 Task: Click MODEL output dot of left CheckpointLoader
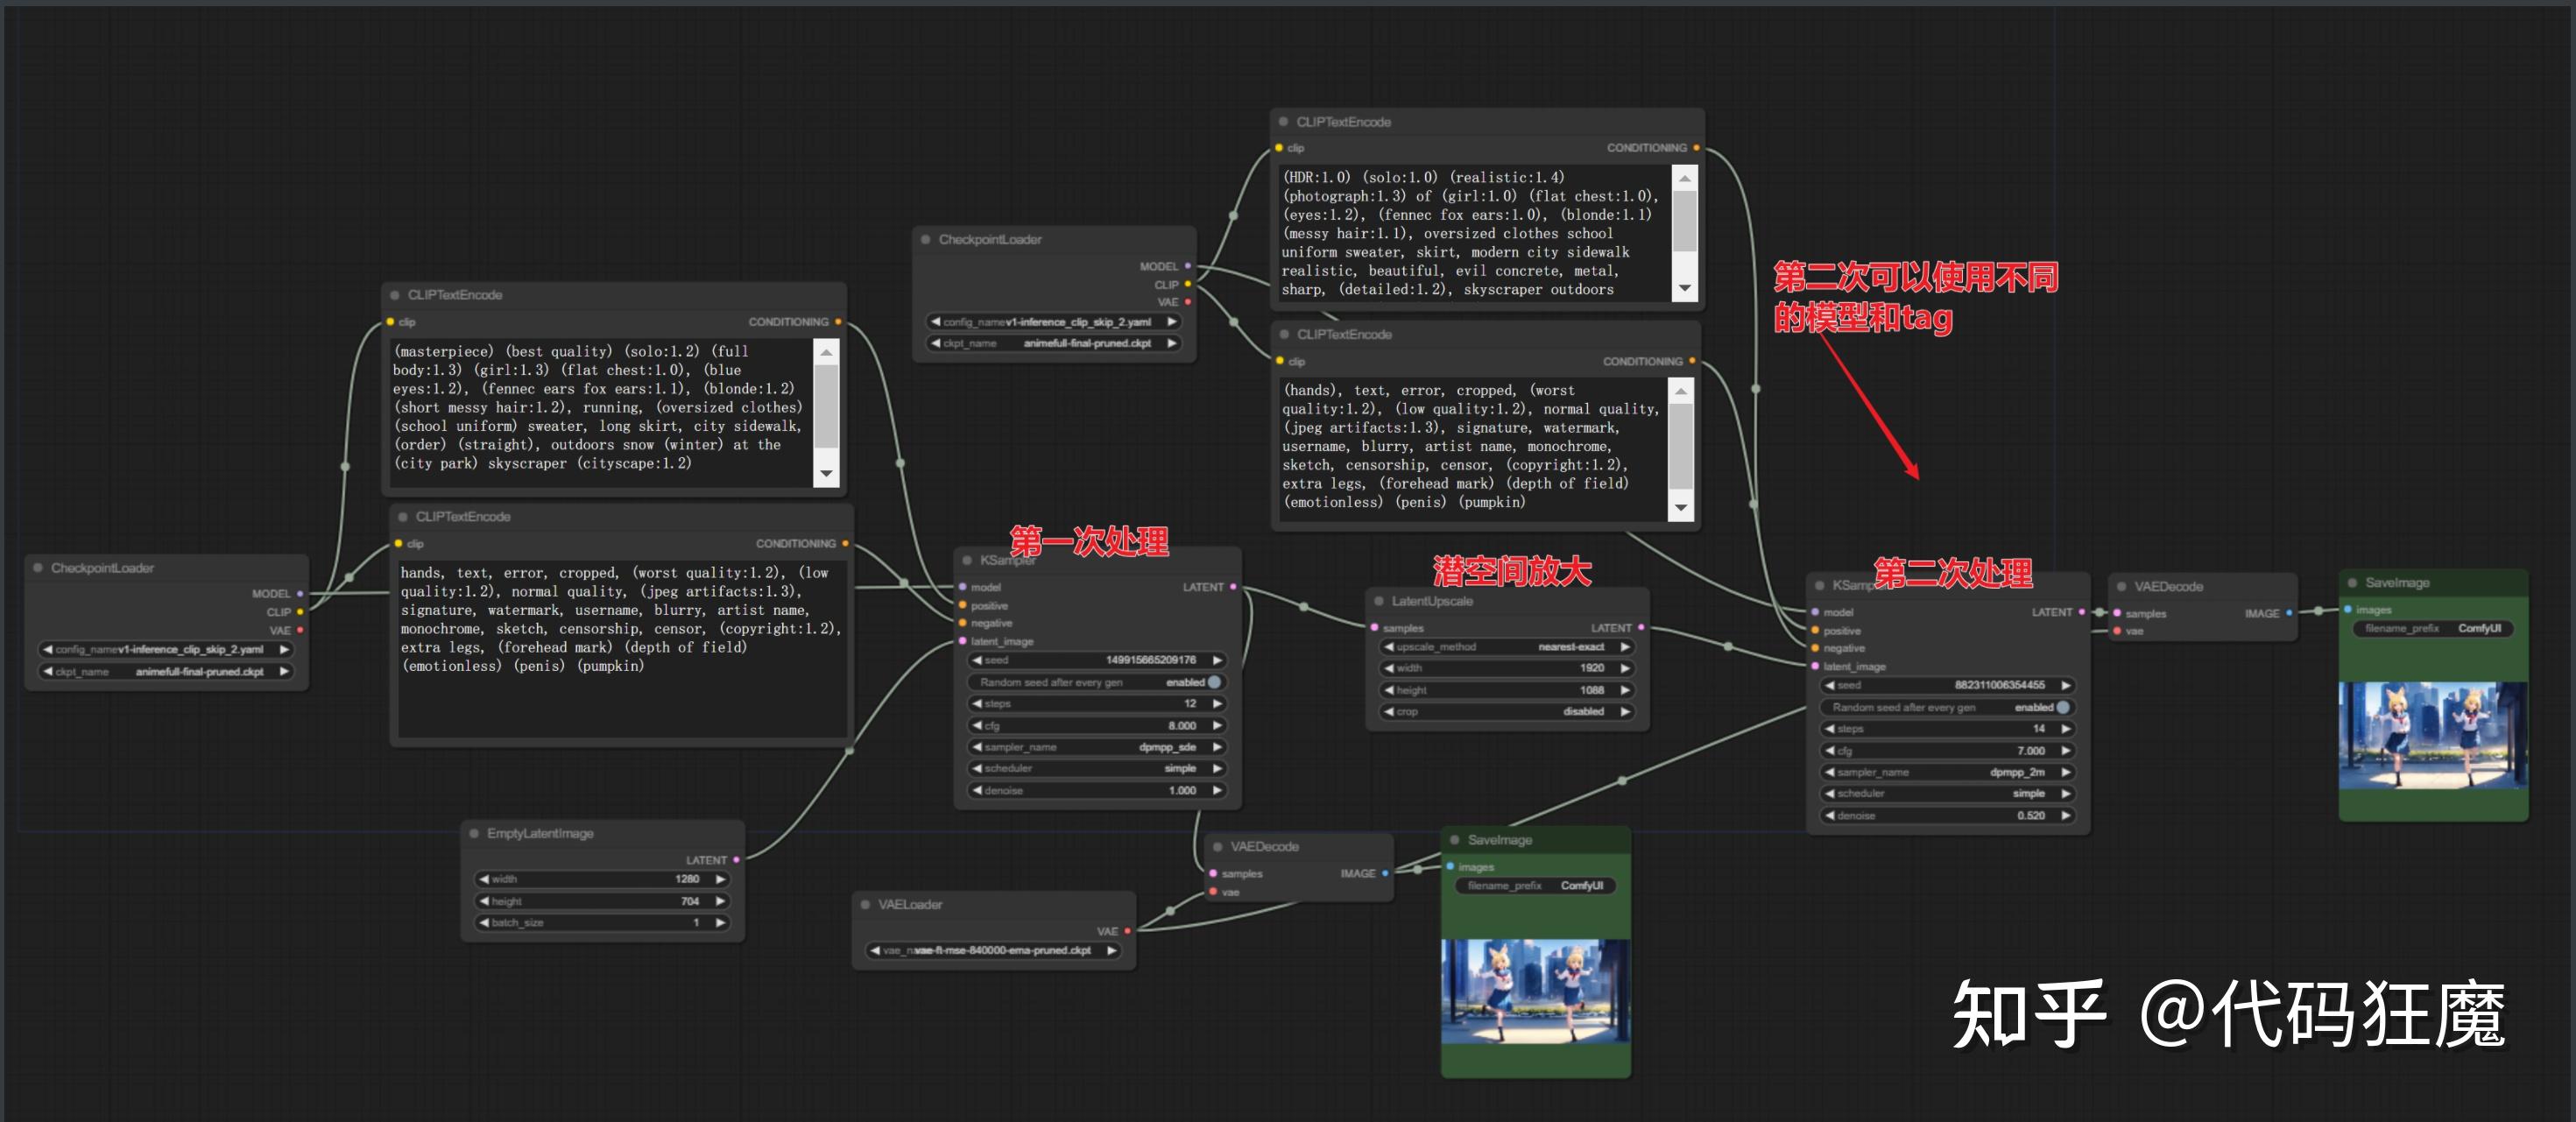(299, 594)
